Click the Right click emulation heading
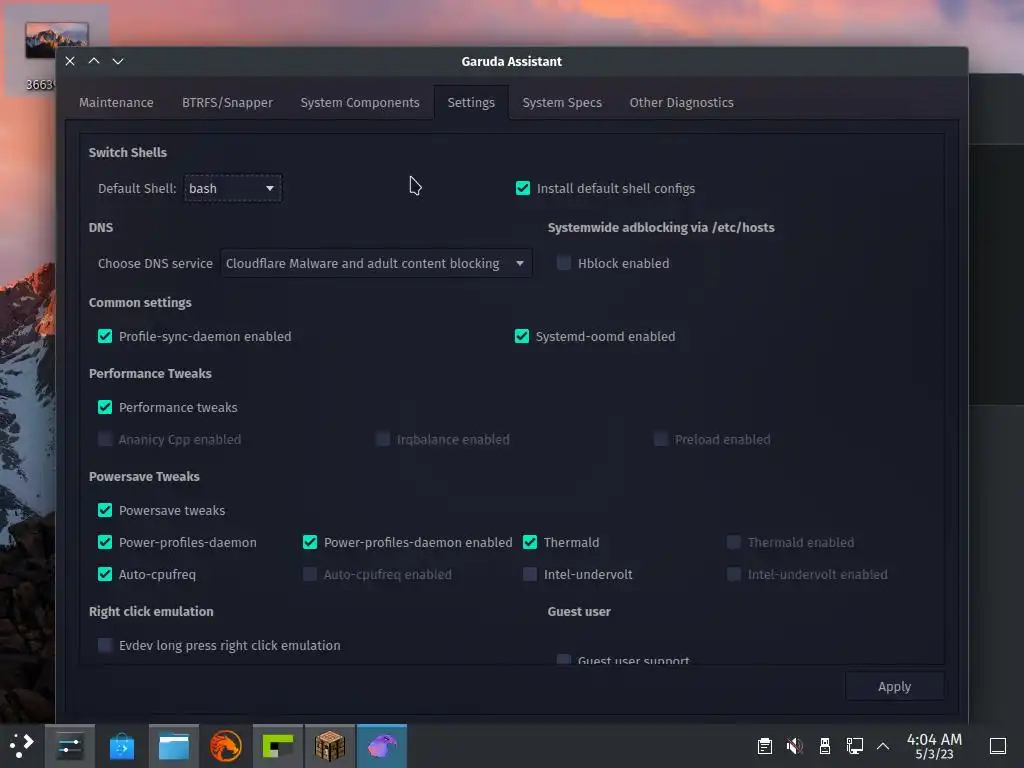Image resolution: width=1024 pixels, height=768 pixels. 151,611
